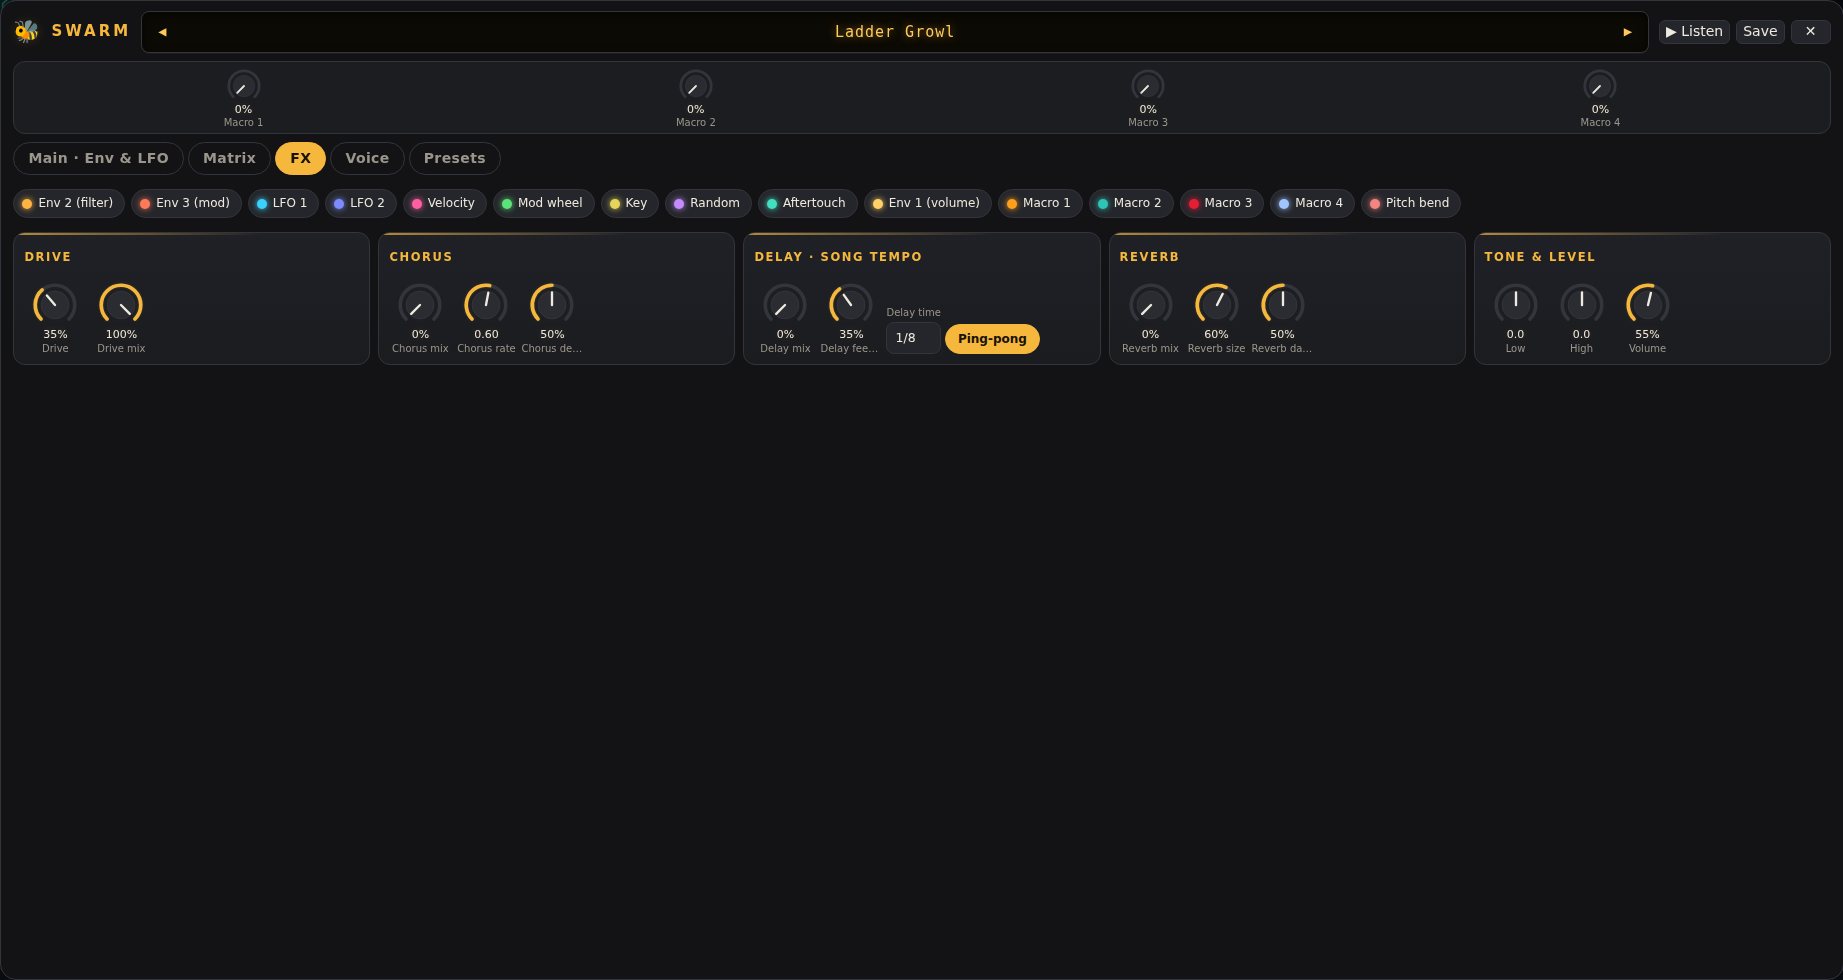
Task: Click the Macro 1 knob in top strip
Action: [243, 86]
